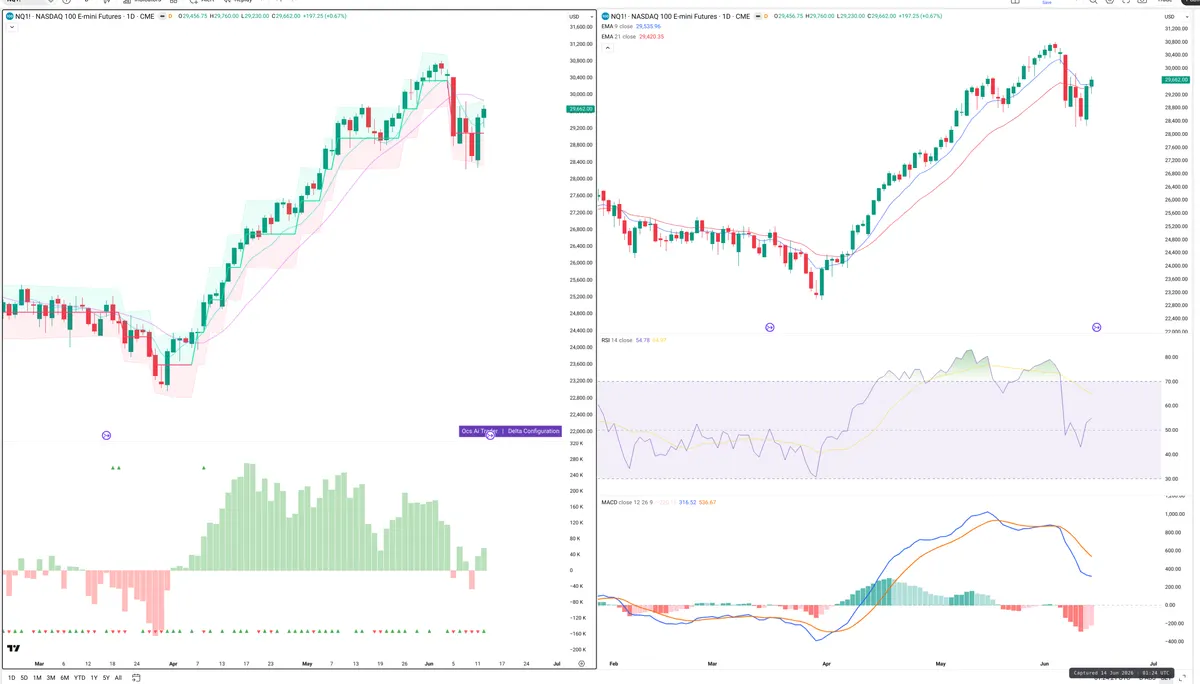The height and width of the screenshot is (684, 1200).
Task: Collapse the left chart's indicator legend chevron
Action: click(x=10, y=27)
